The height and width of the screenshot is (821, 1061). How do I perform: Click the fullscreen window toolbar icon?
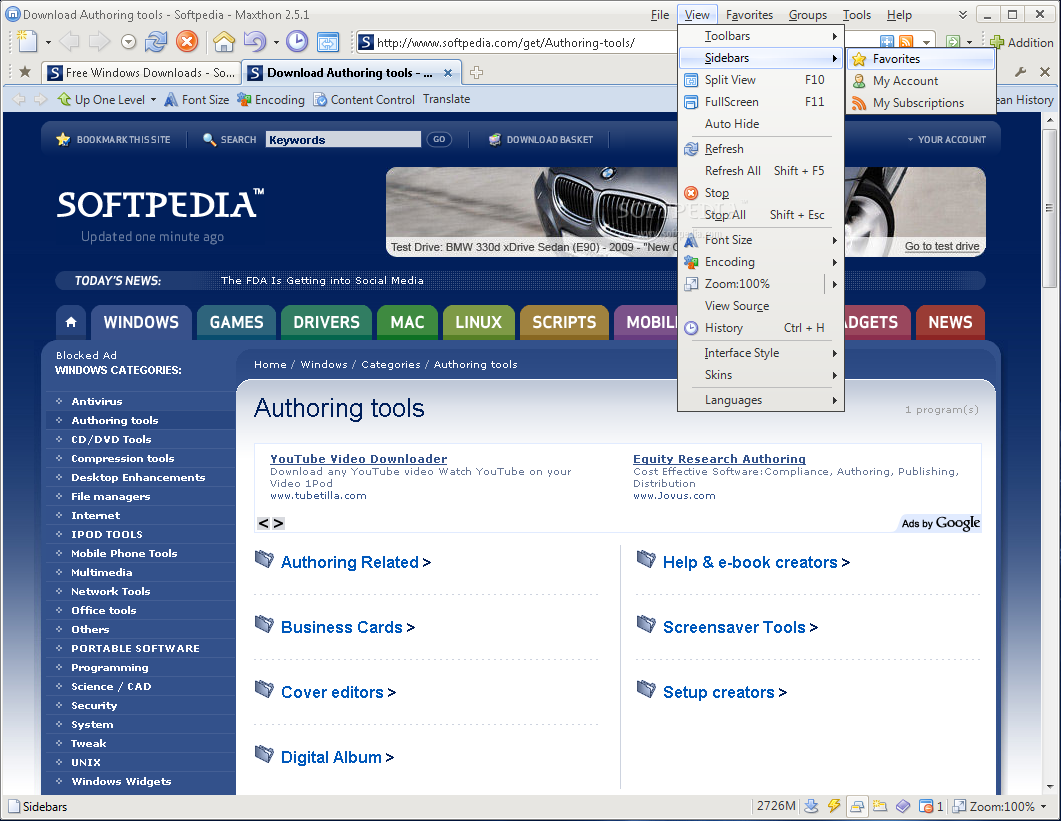coord(328,42)
